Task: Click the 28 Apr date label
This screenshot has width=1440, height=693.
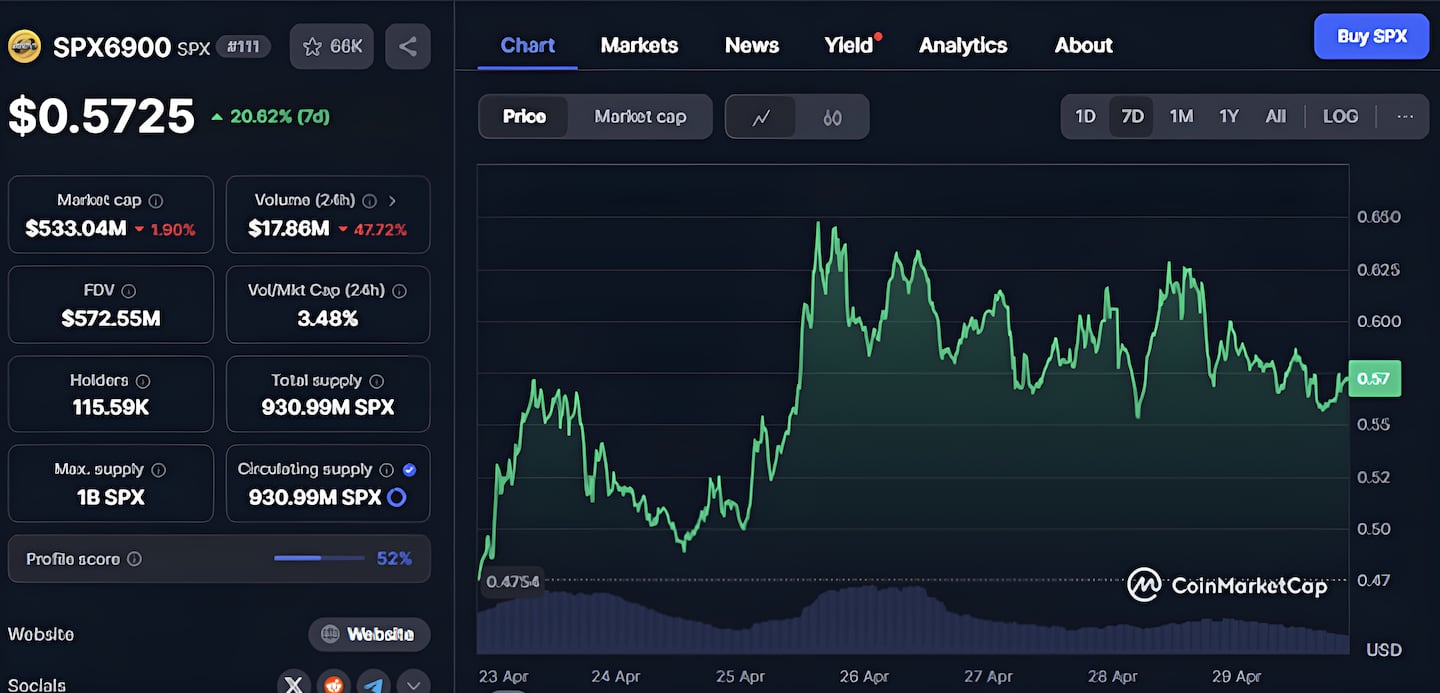Action: (x=1112, y=677)
